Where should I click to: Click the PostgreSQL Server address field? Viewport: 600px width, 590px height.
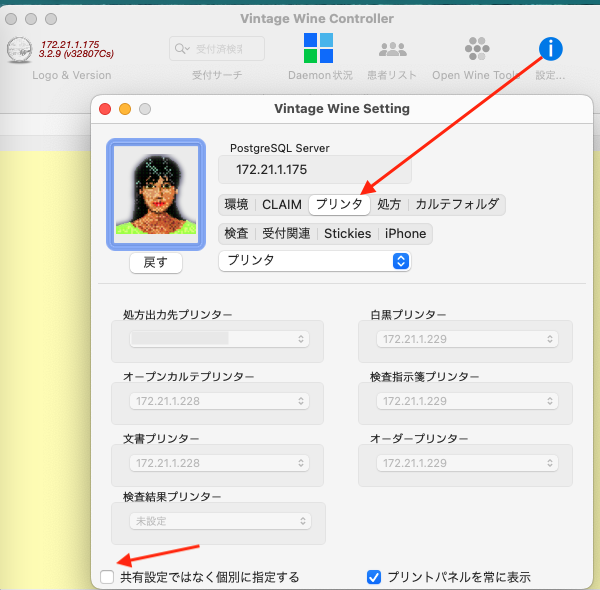[x=314, y=170]
